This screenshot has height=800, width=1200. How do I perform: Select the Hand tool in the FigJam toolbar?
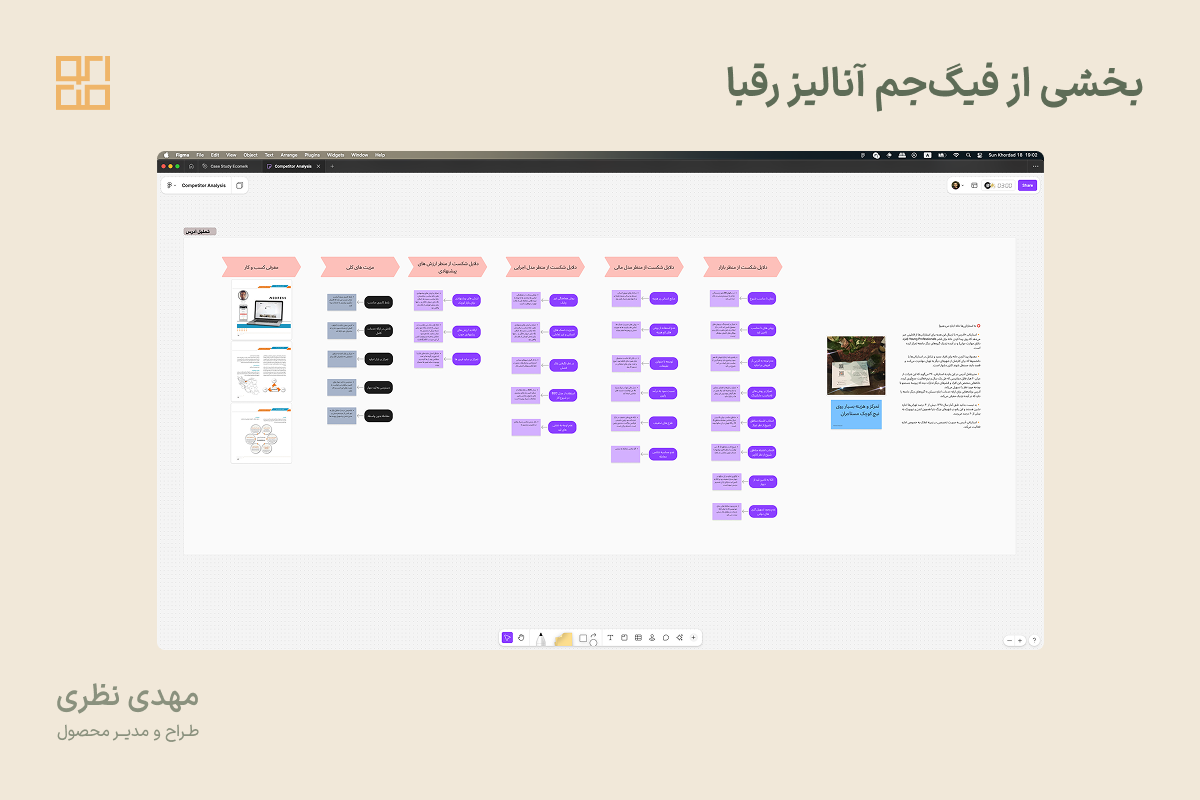coord(521,637)
